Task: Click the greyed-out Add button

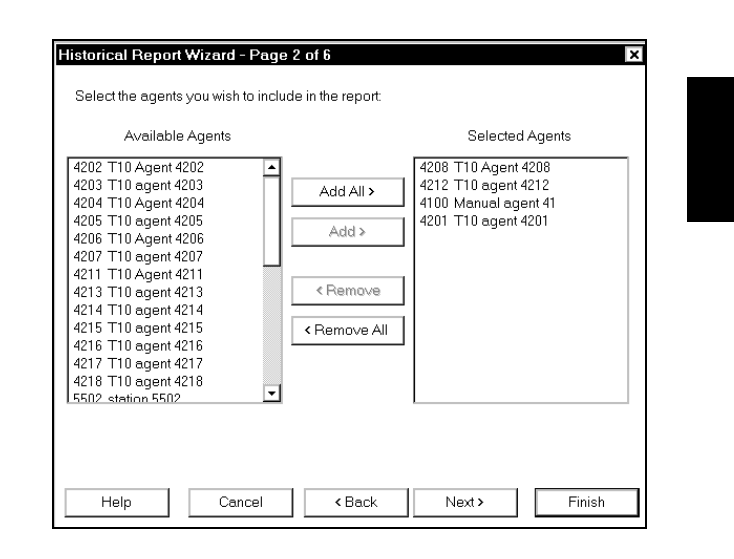Action: point(347,231)
